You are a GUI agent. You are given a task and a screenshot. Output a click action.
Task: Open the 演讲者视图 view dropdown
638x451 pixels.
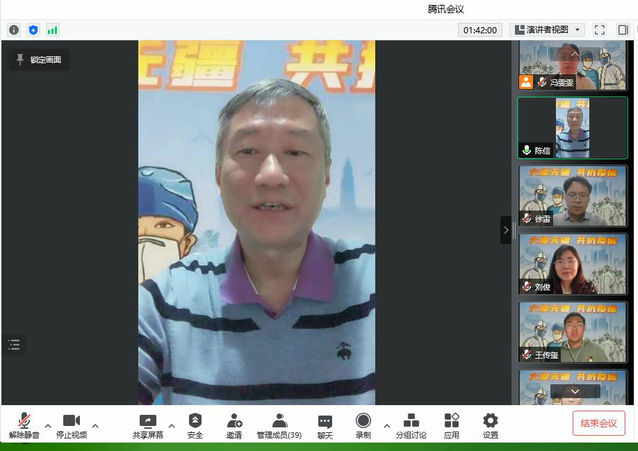(x=547, y=30)
